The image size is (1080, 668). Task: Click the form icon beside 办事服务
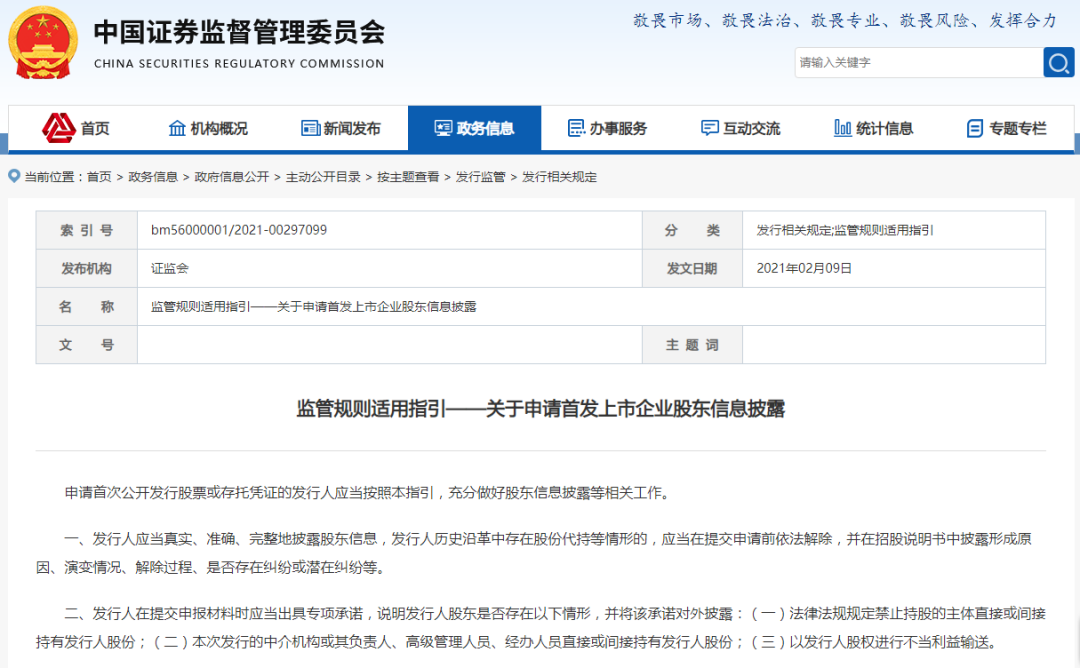pos(576,128)
